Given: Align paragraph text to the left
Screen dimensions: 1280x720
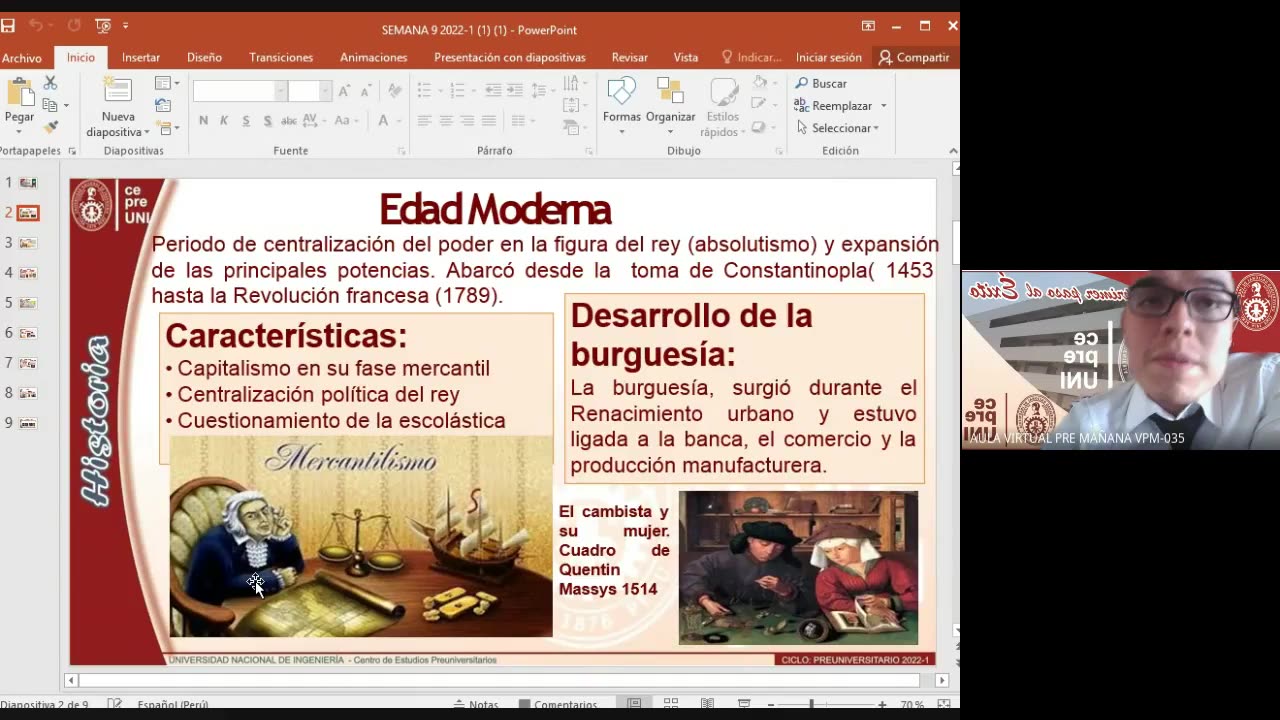Looking at the screenshot, I should coord(424,121).
